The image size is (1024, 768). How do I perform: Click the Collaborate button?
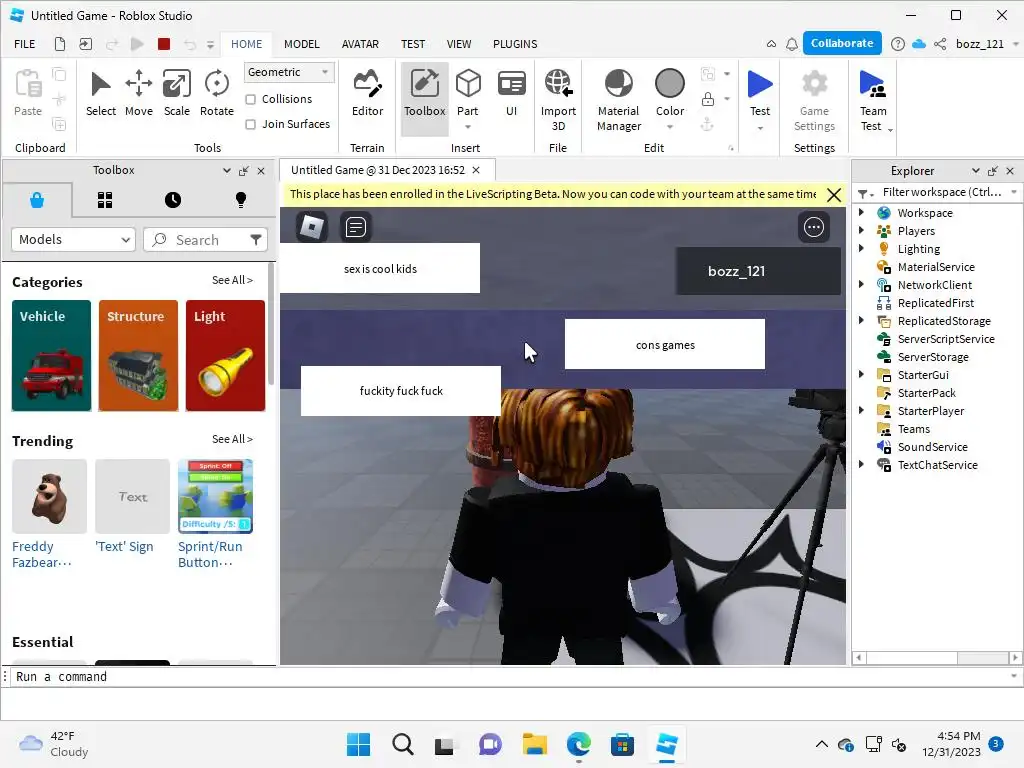point(842,43)
